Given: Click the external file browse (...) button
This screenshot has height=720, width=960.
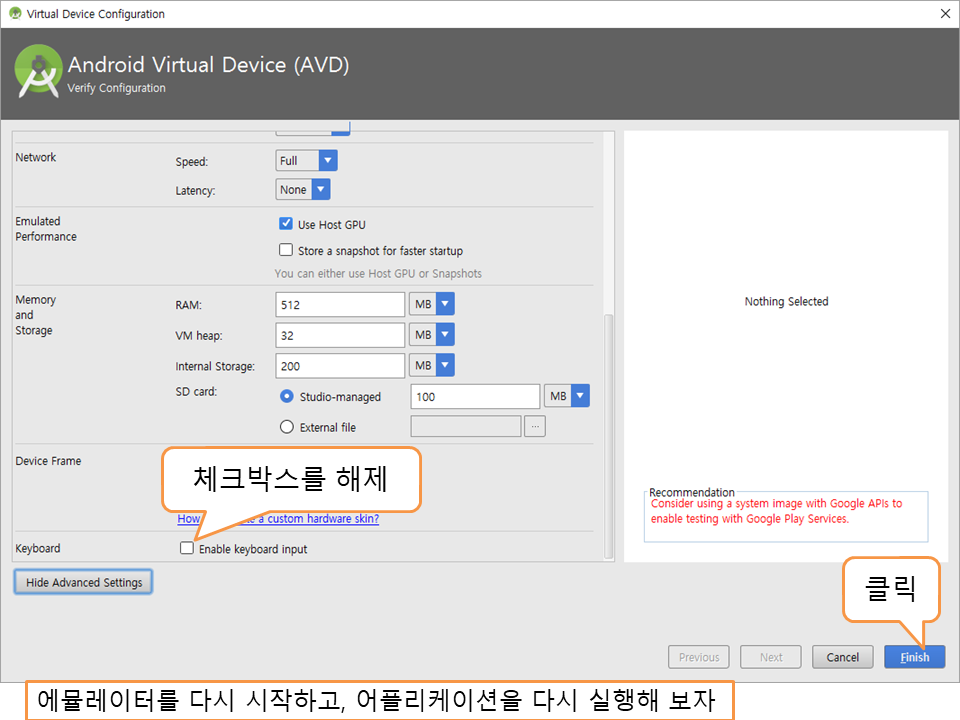Looking at the screenshot, I should pos(536,427).
